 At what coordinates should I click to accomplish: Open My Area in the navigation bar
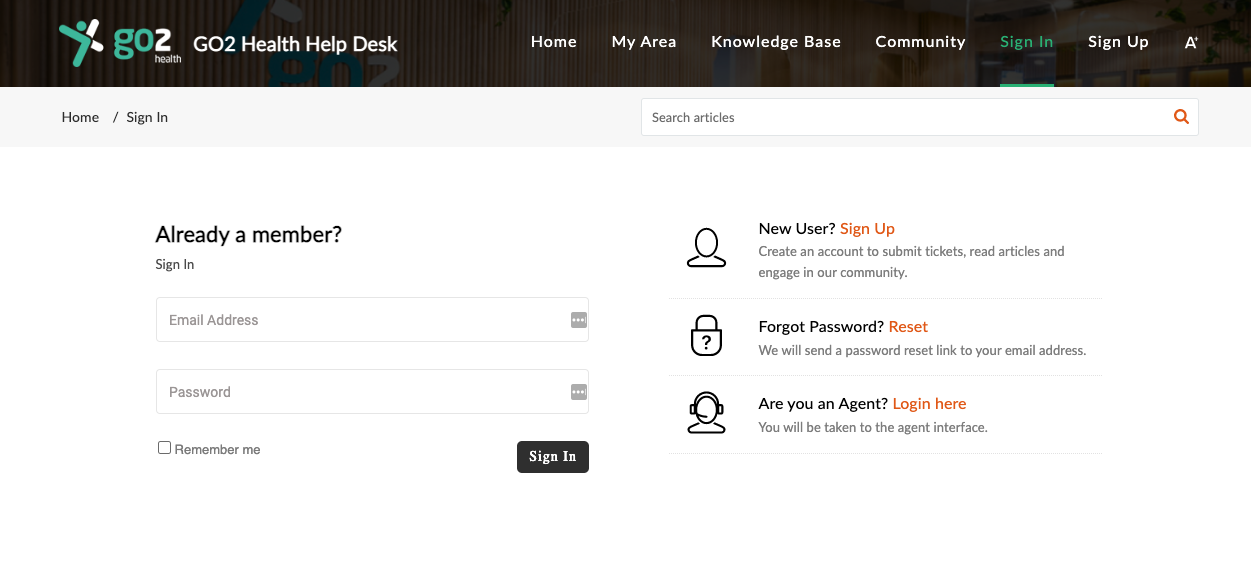click(644, 42)
